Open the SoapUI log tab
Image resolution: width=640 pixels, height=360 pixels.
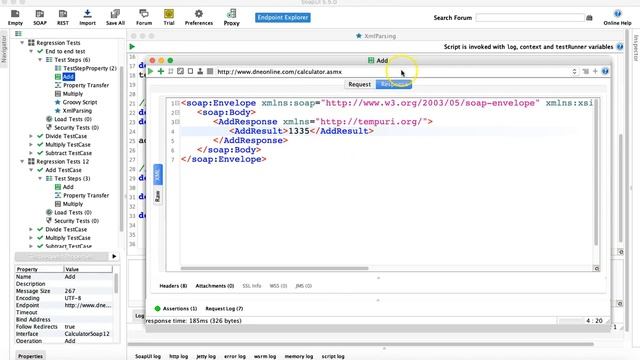pos(148,356)
